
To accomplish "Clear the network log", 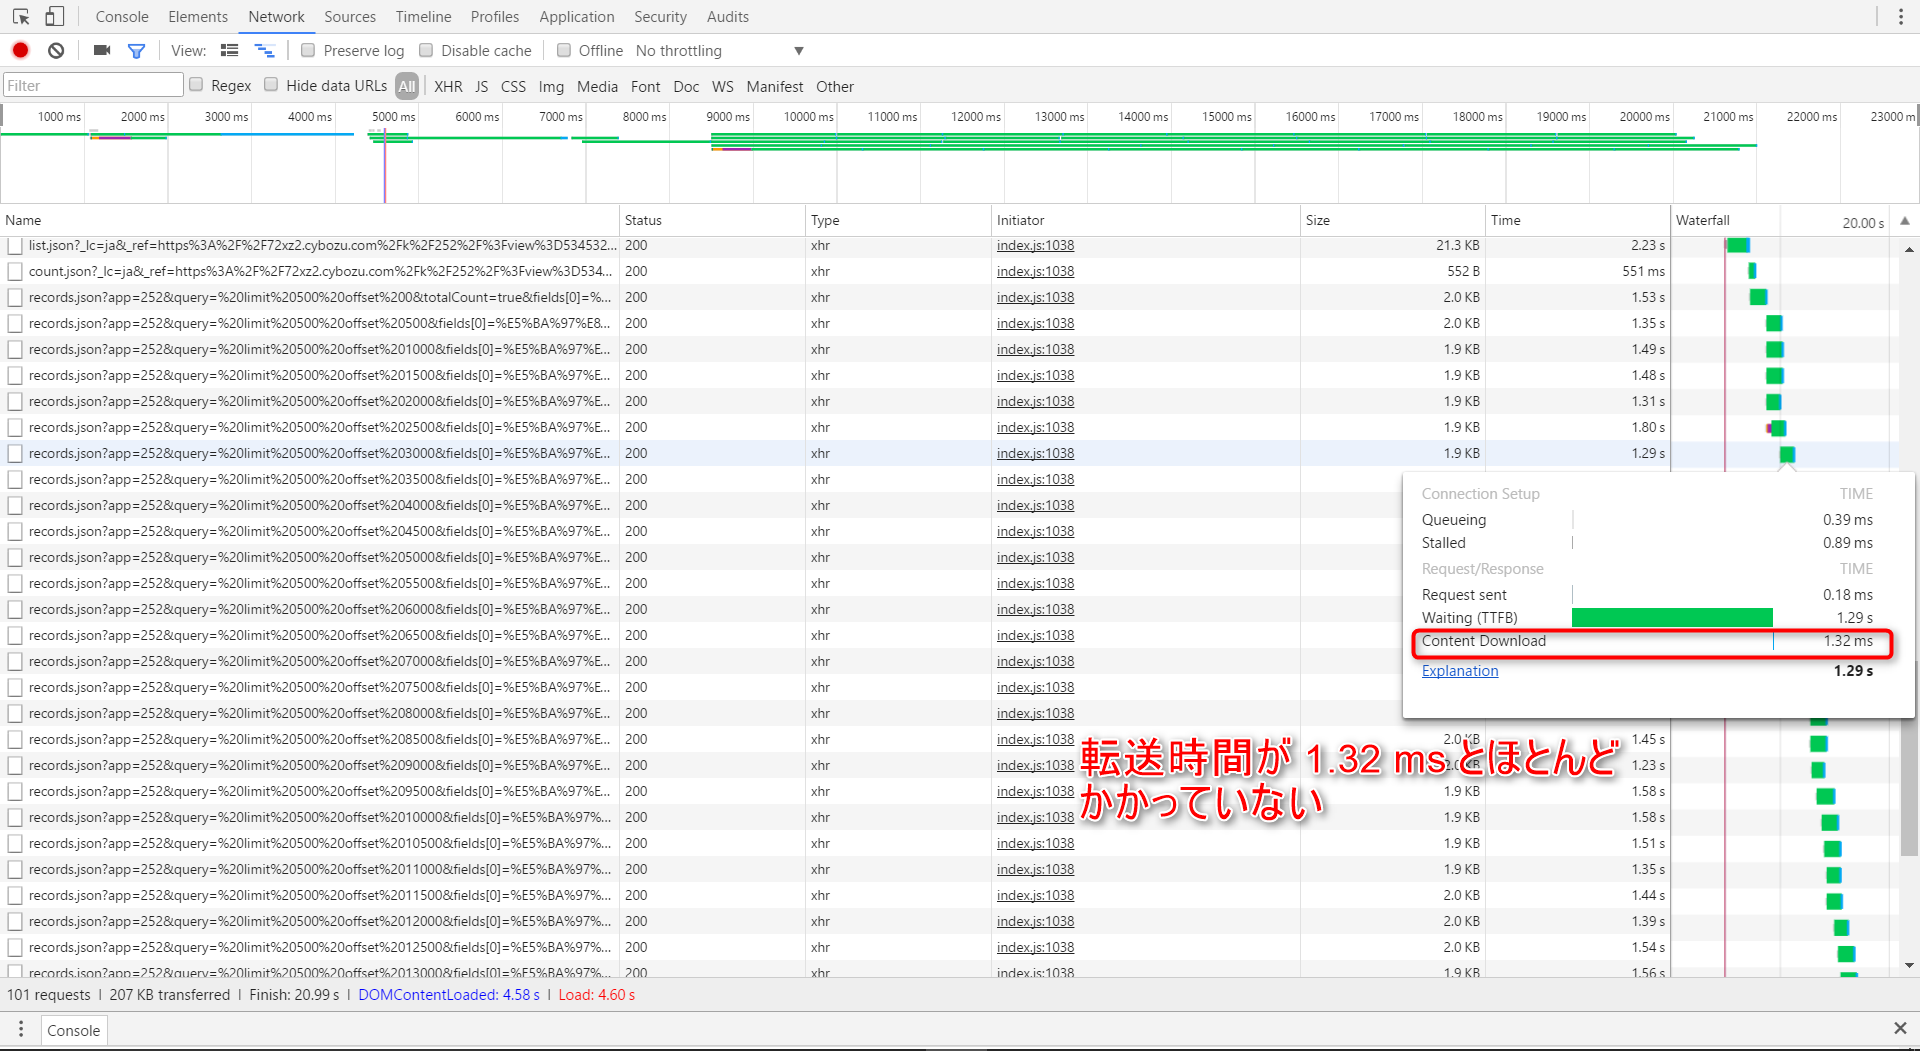I will [56, 50].
